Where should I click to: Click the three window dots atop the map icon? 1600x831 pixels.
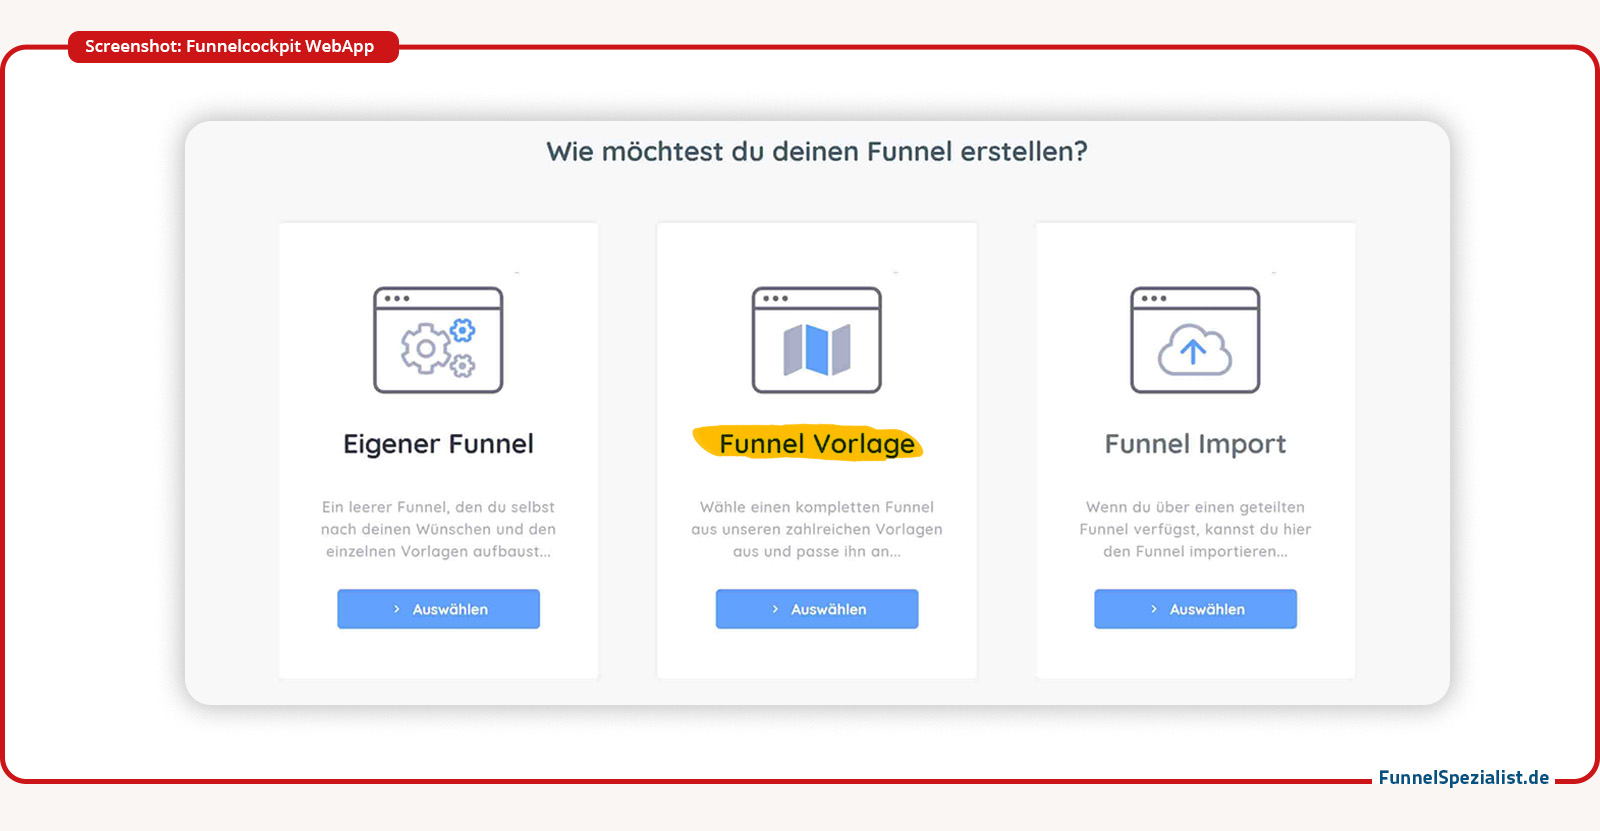click(x=775, y=298)
